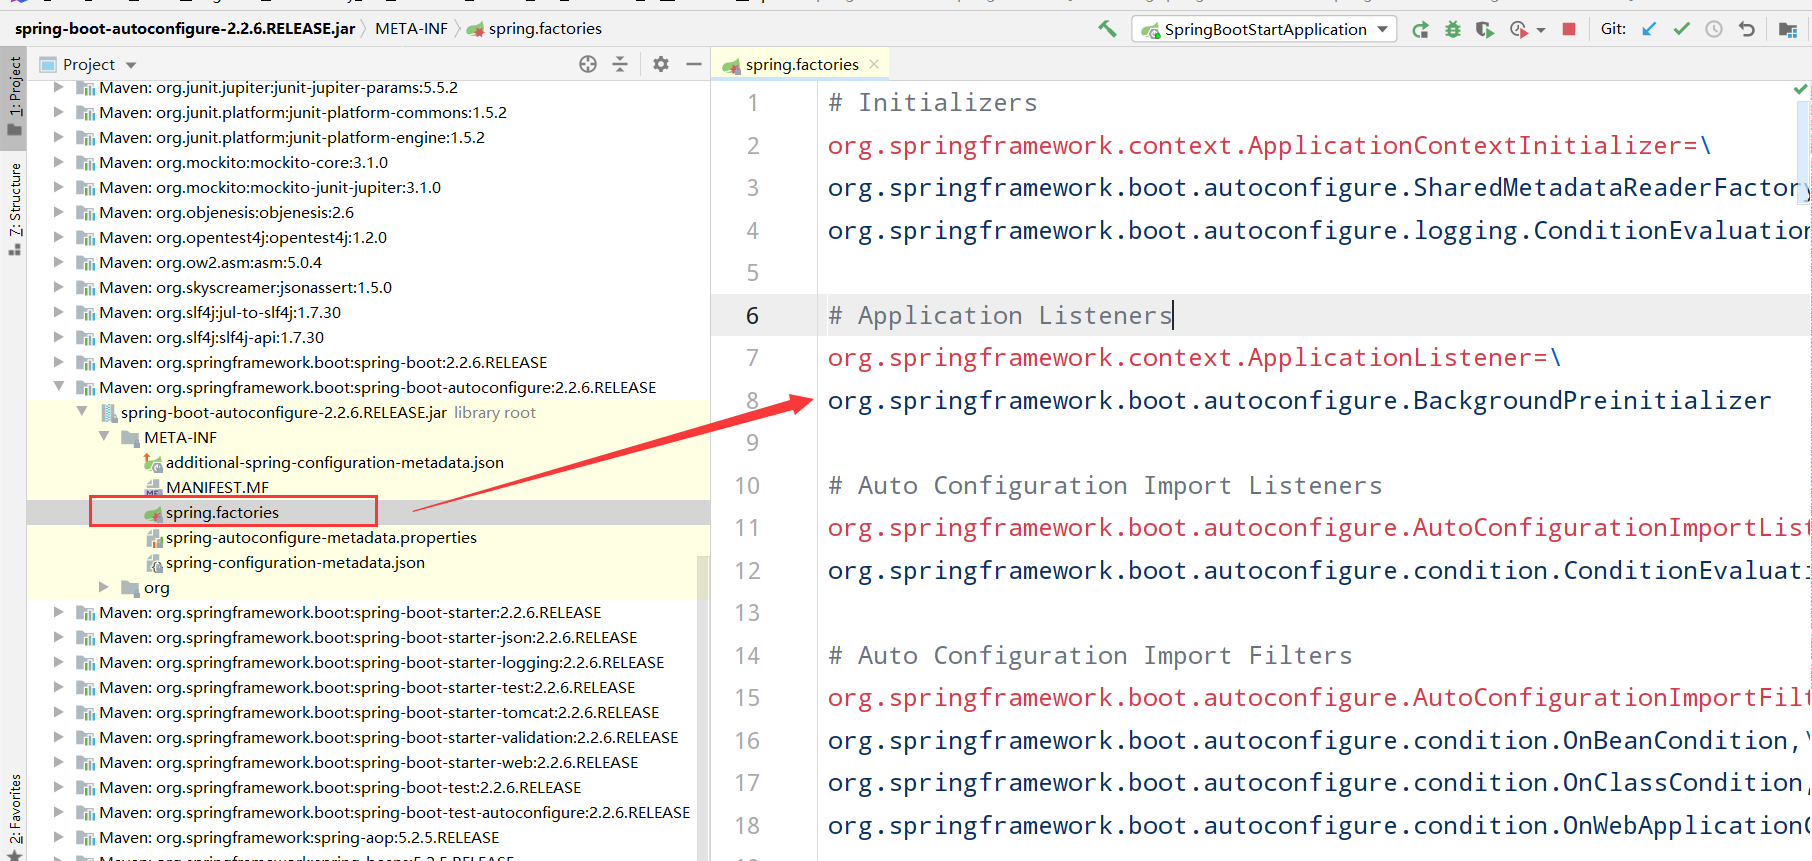The image size is (1812, 861).
Task: Open Project panel settings gear
Action: click(x=660, y=64)
